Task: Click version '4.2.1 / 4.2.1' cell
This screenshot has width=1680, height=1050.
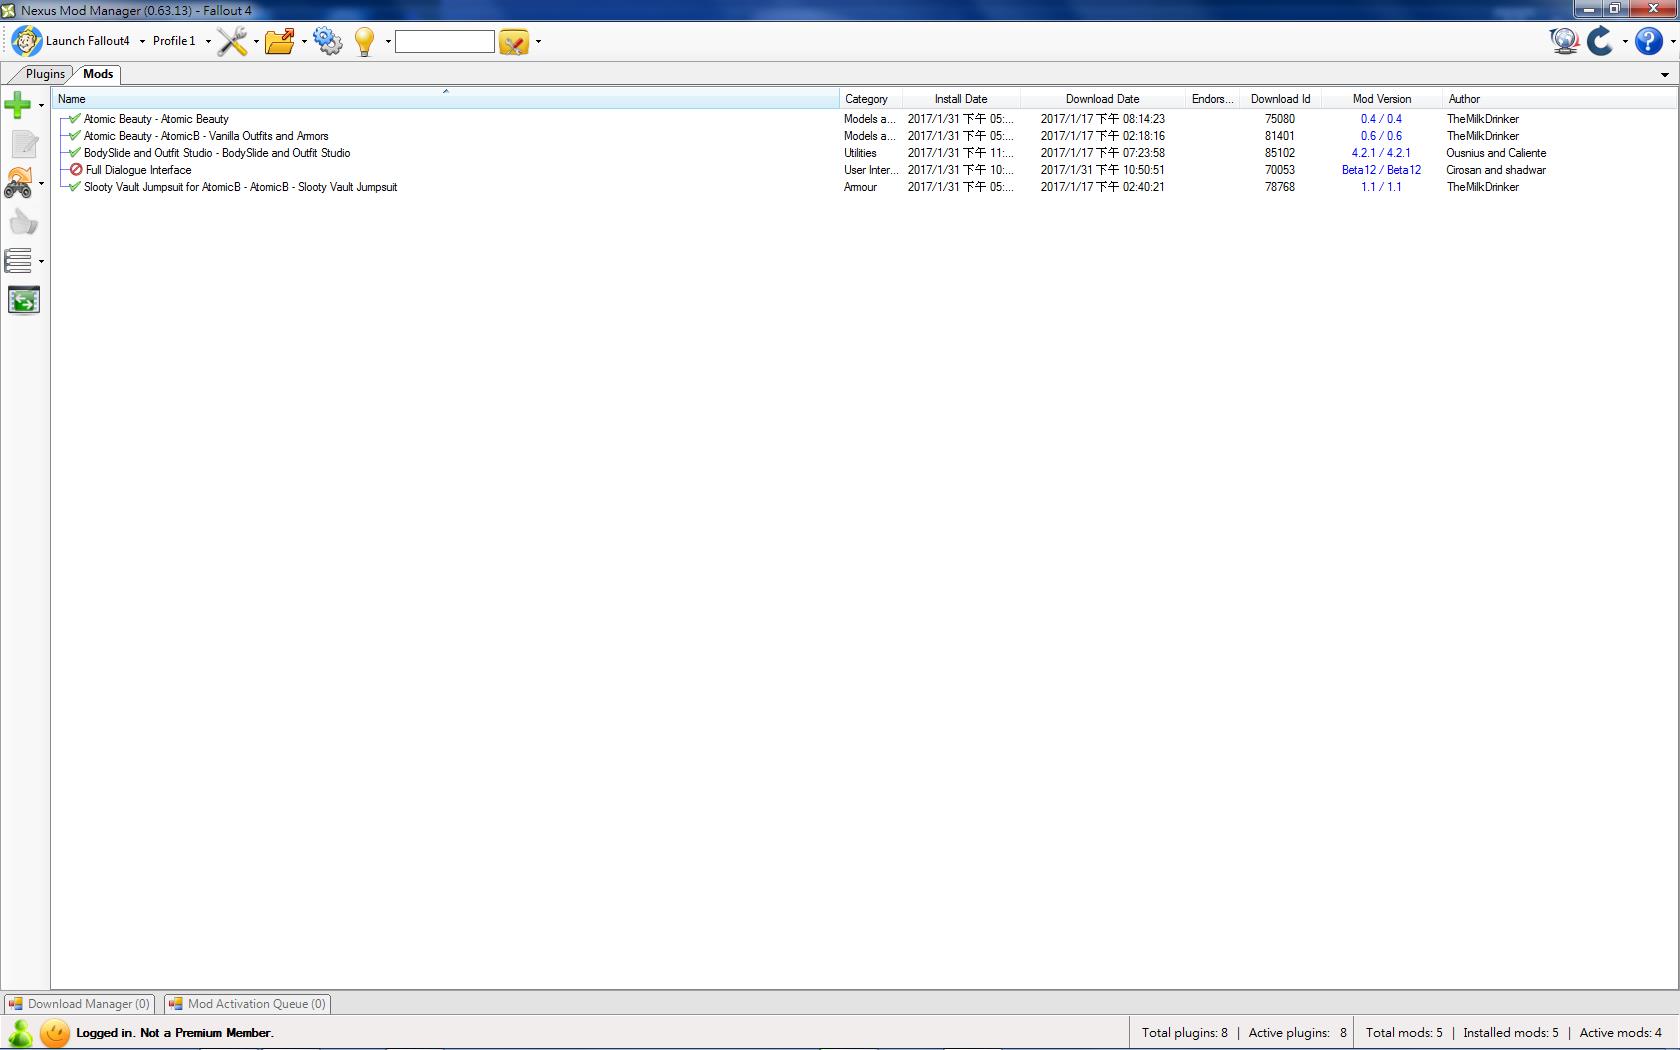Action: pos(1381,153)
